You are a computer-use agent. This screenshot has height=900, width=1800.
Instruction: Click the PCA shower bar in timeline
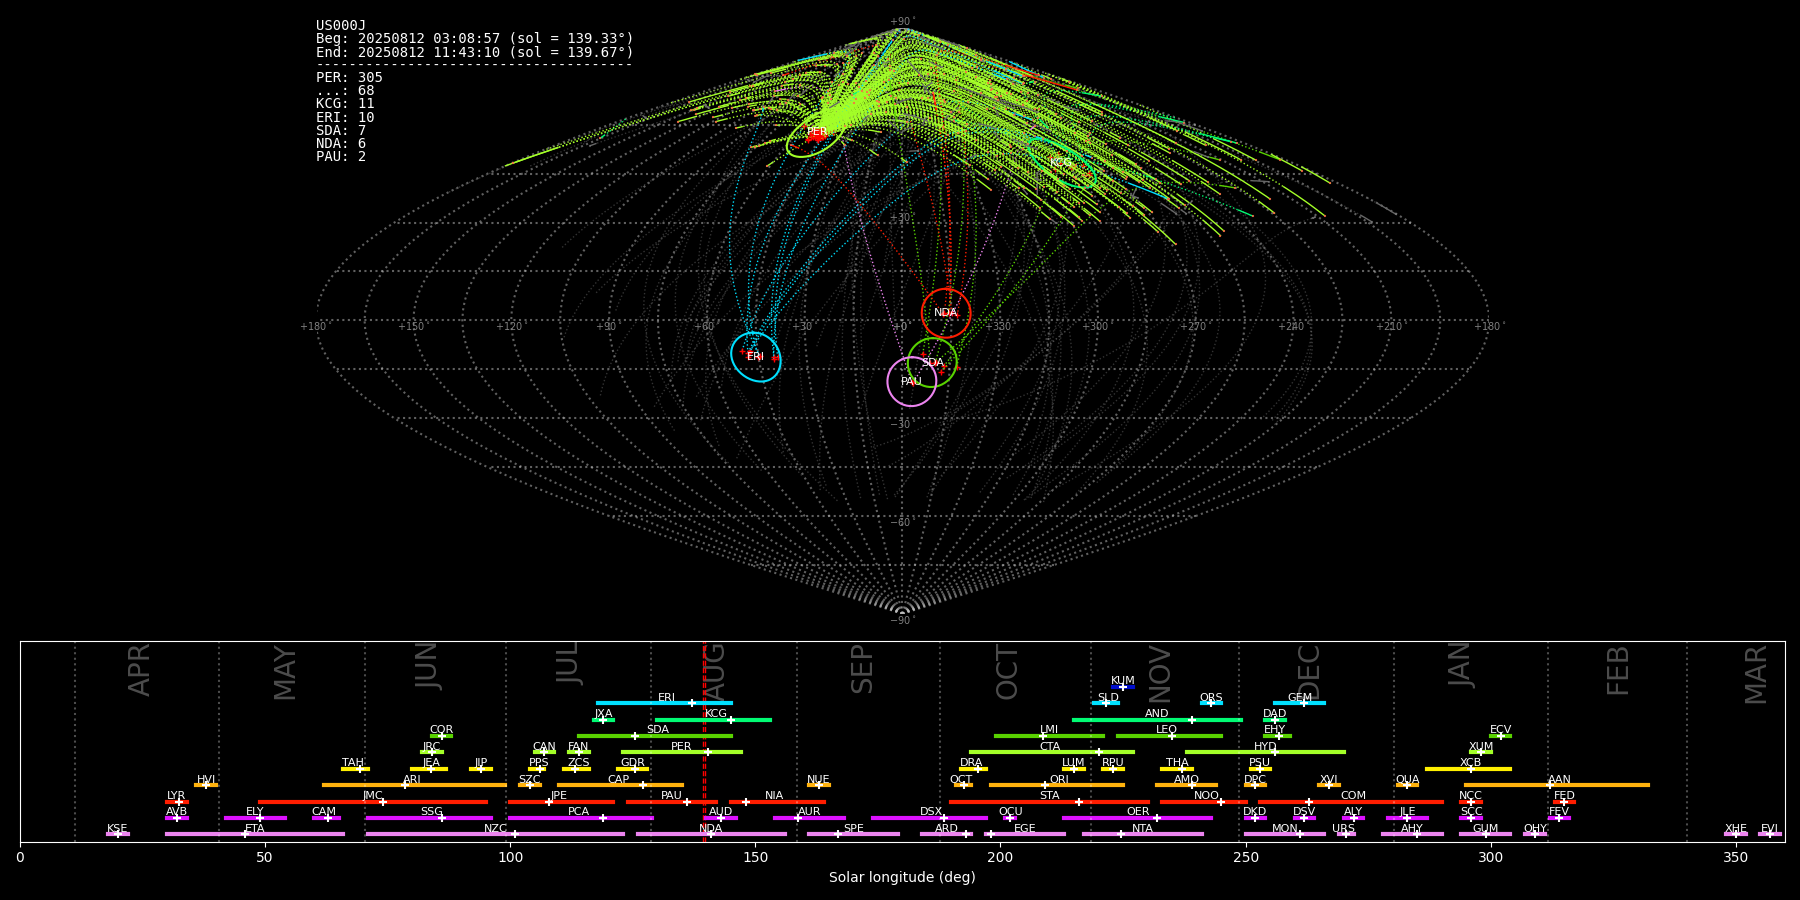click(580, 818)
